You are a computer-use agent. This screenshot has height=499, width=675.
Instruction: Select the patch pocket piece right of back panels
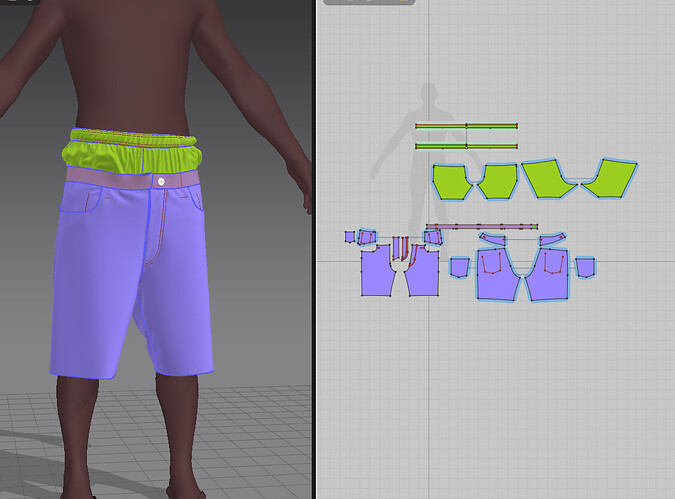click(x=585, y=267)
